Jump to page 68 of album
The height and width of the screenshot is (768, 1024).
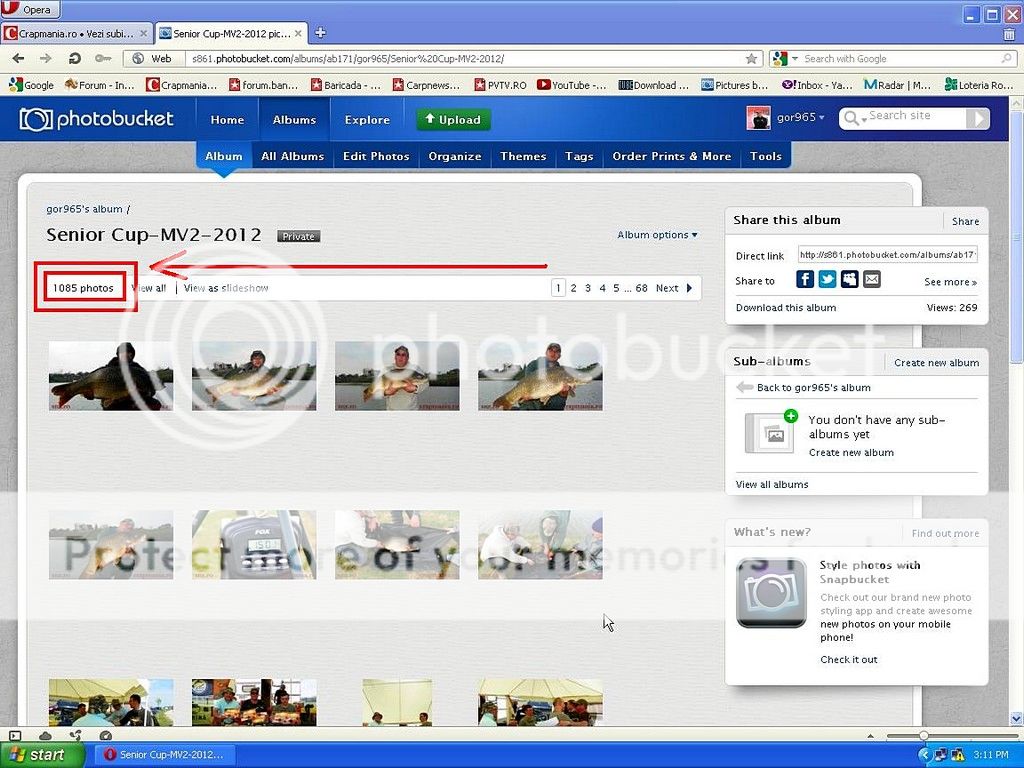pyautogui.click(x=641, y=288)
